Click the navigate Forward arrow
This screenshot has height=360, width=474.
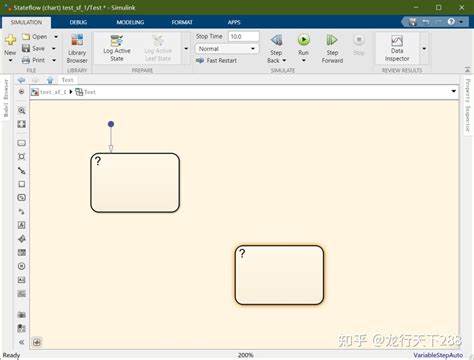click(x=35, y=80)
